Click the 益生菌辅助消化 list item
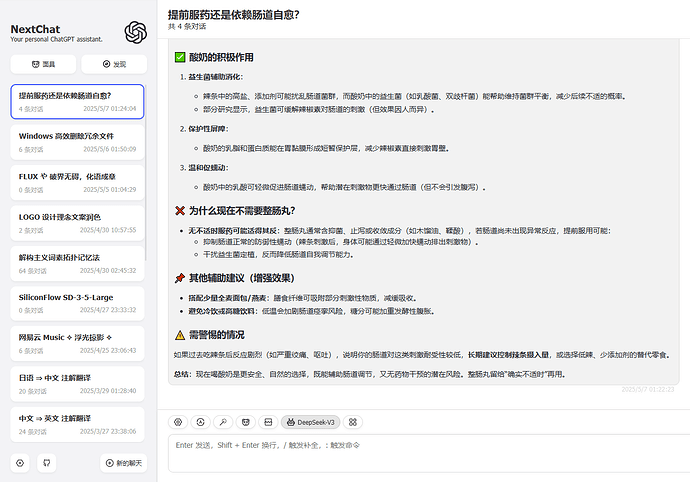Image resolution: width=690 pixels, height=482 pixels. coord(216,77)
